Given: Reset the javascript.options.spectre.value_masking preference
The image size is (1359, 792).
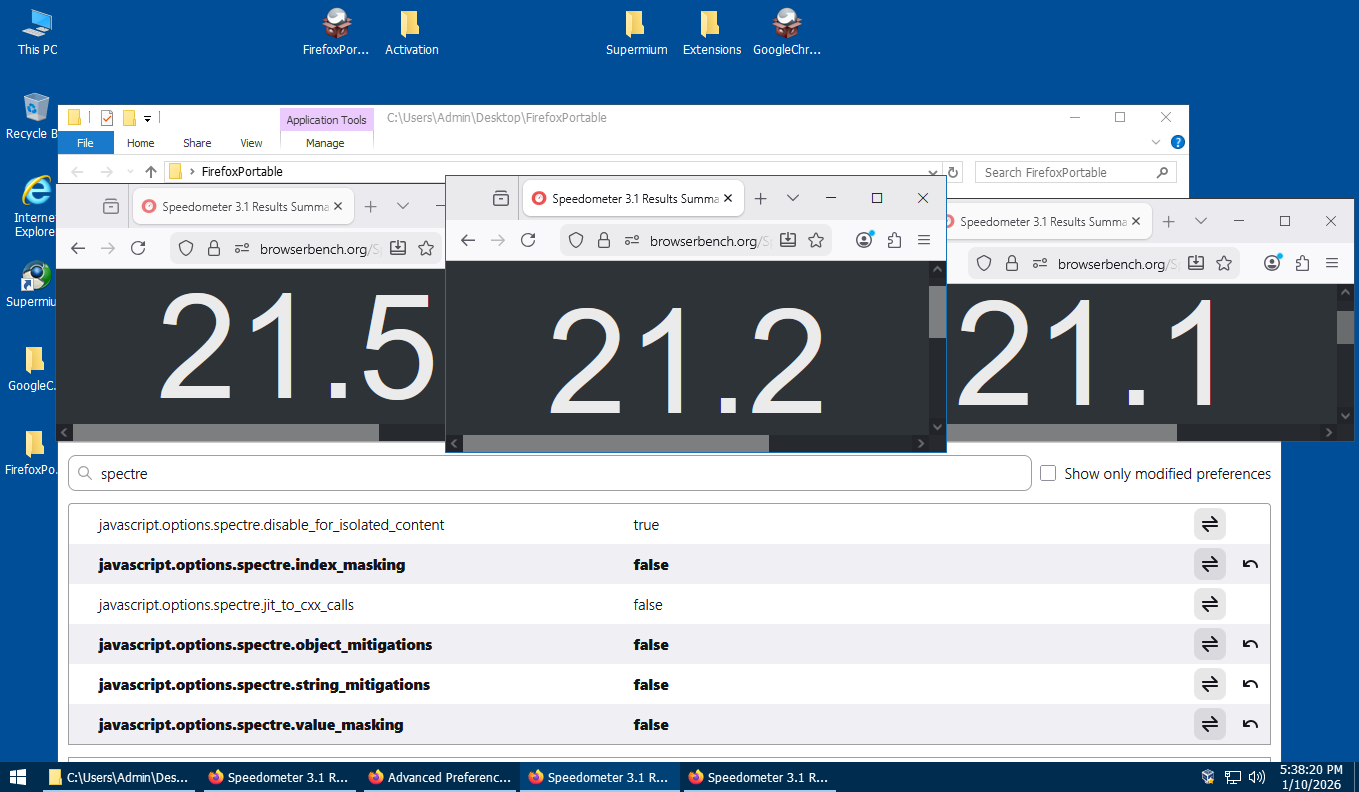Looking at the screenshot, I should pos(1249,725).
